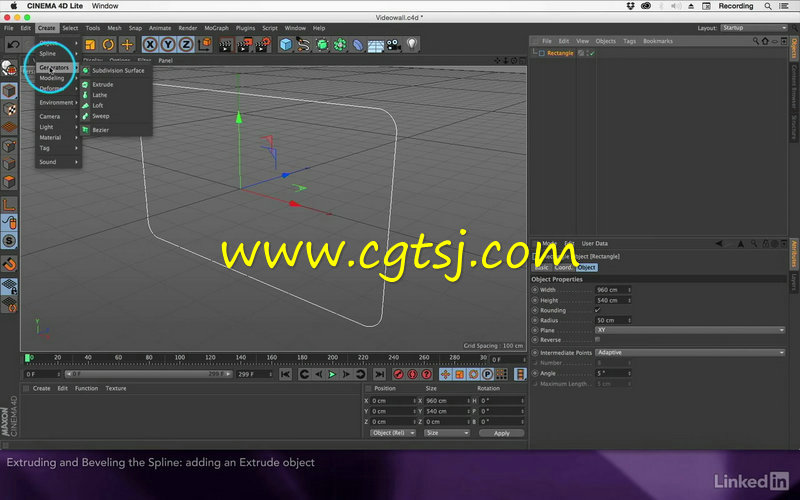This screenshot has height=500, width=800.
Task: Open the Edit Render Settings icon
Action: pyautogui.click(x=263, y=45)
